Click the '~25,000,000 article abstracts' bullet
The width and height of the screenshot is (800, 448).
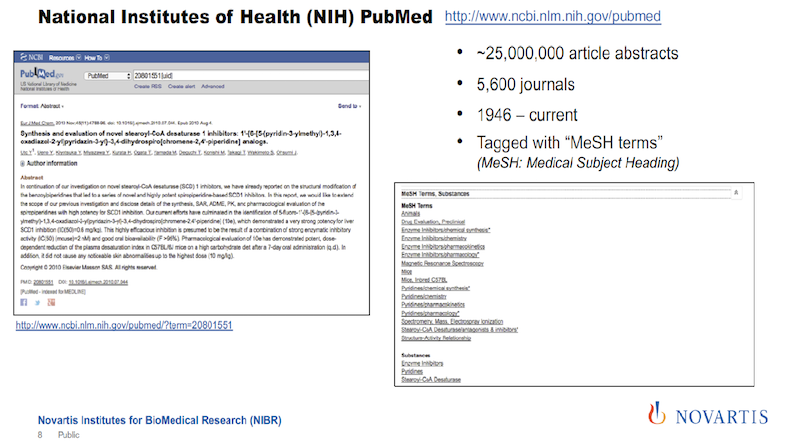coord(577,53)
